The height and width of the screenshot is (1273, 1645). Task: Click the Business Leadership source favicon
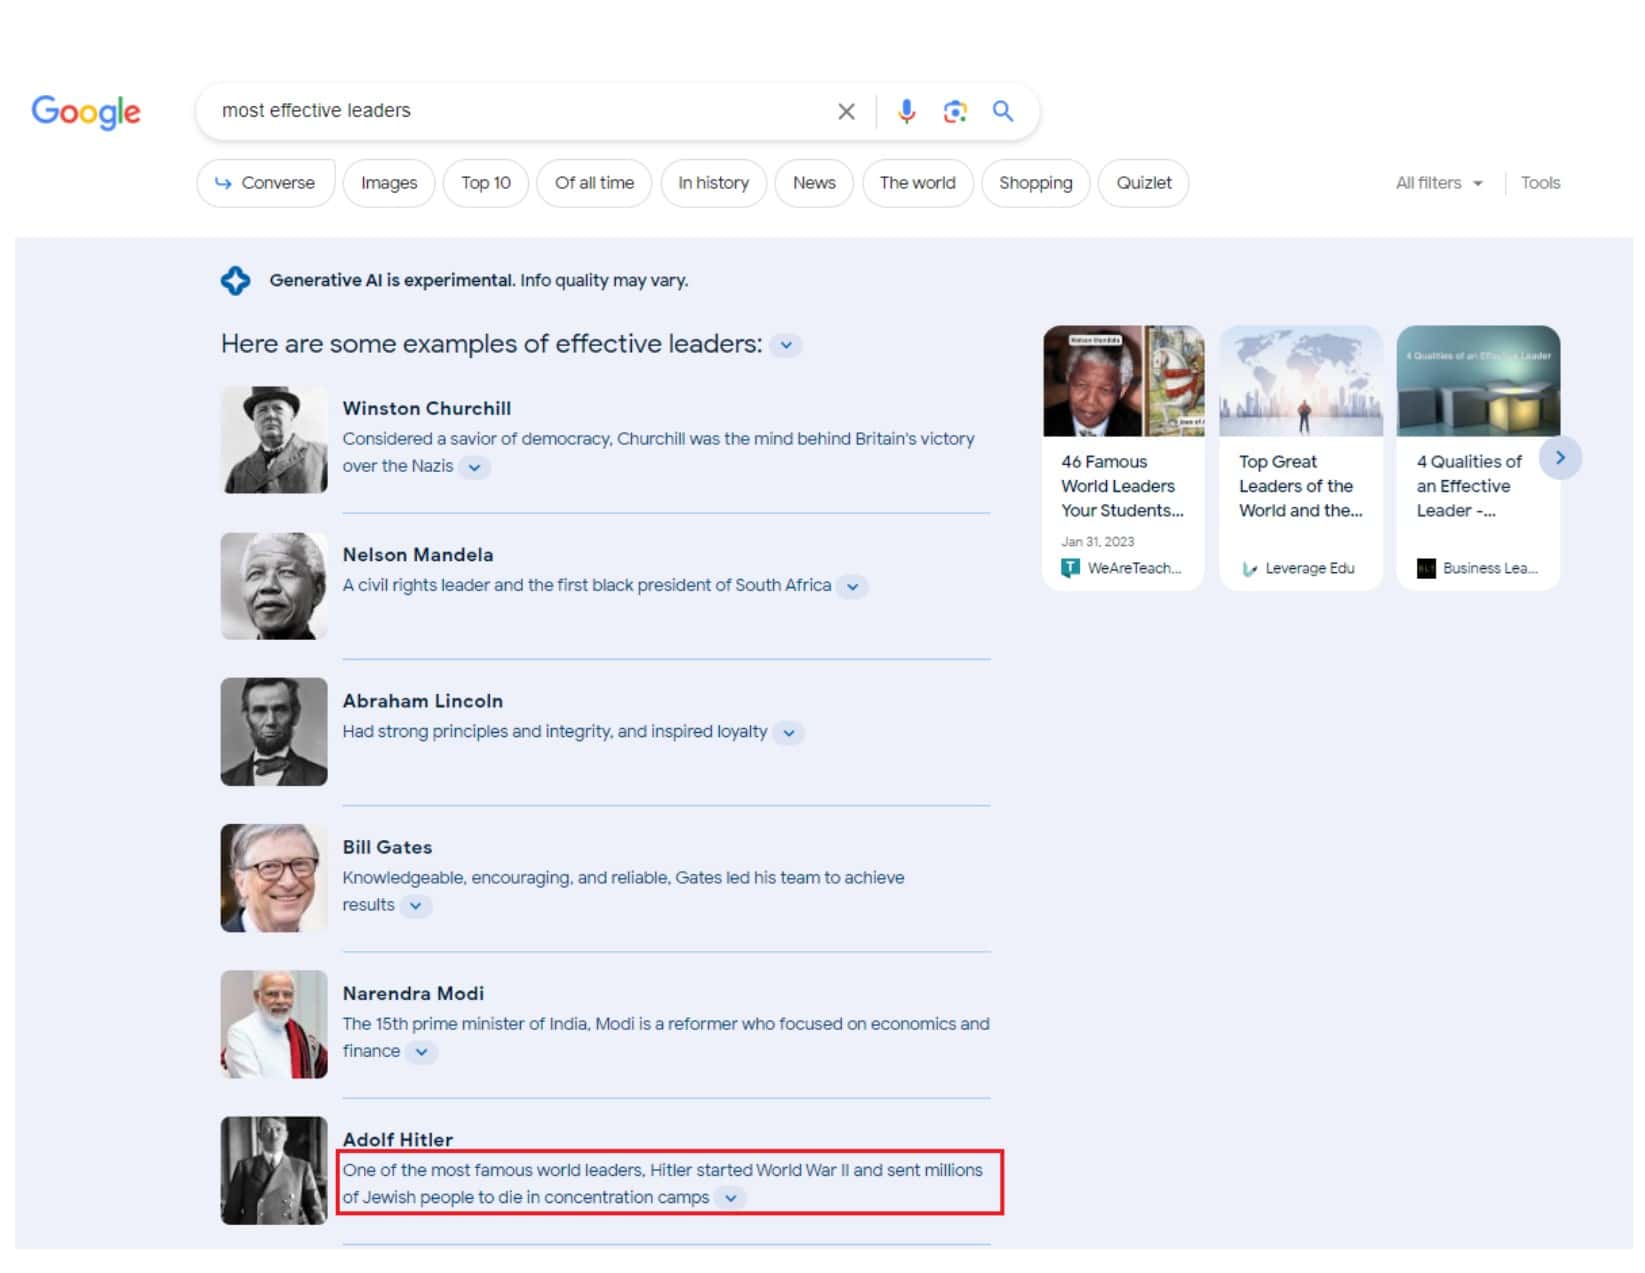(x=1426, y=568)
